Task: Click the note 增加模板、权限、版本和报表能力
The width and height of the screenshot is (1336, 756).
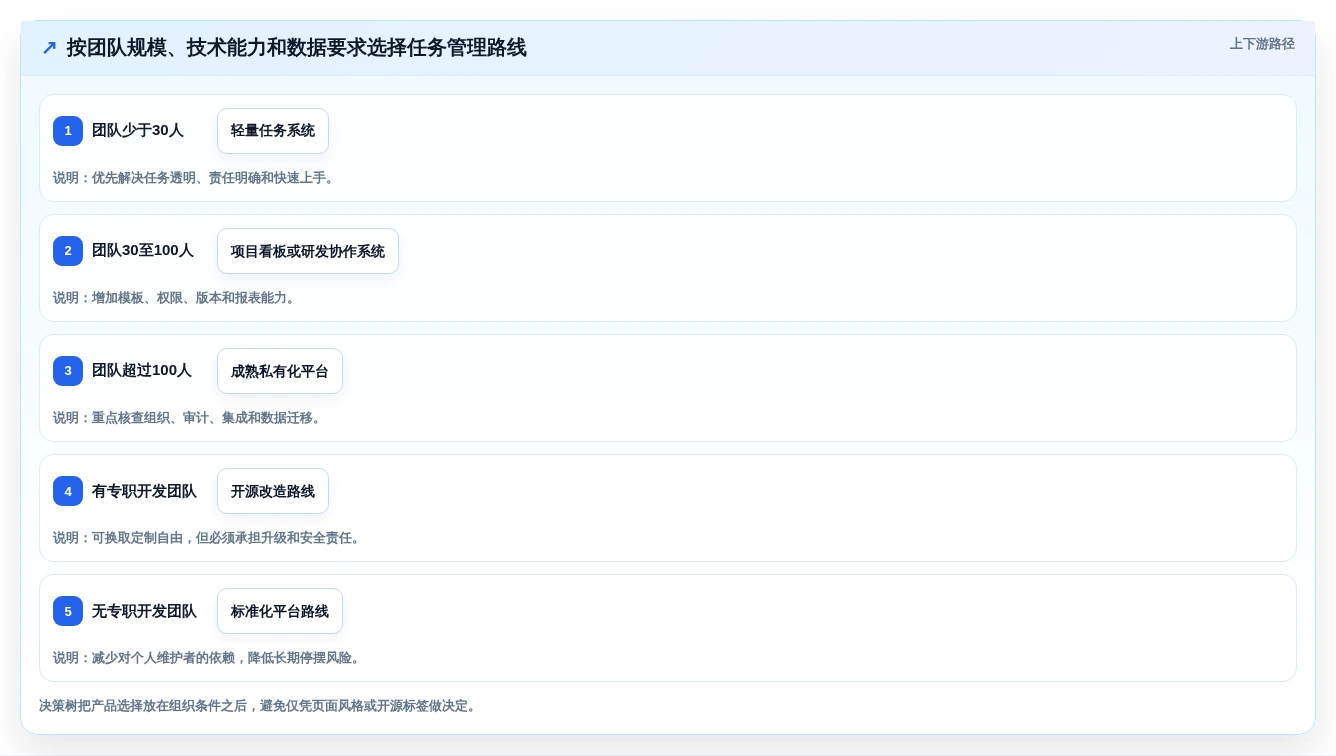Action: click(176, 298)
